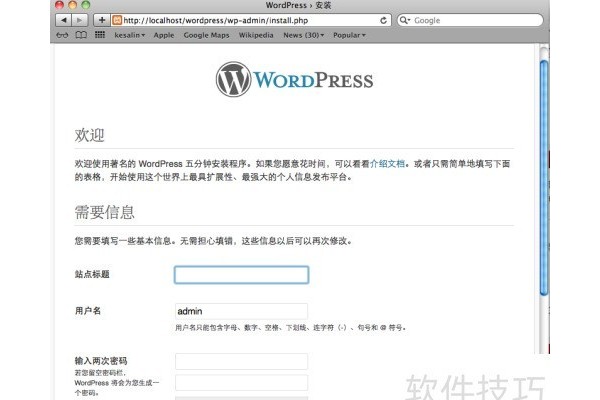The width and height of the screenshot is (600, 400).
Task: Expand the Popular bookmarks folder
Action: click(x=349, y=35)
